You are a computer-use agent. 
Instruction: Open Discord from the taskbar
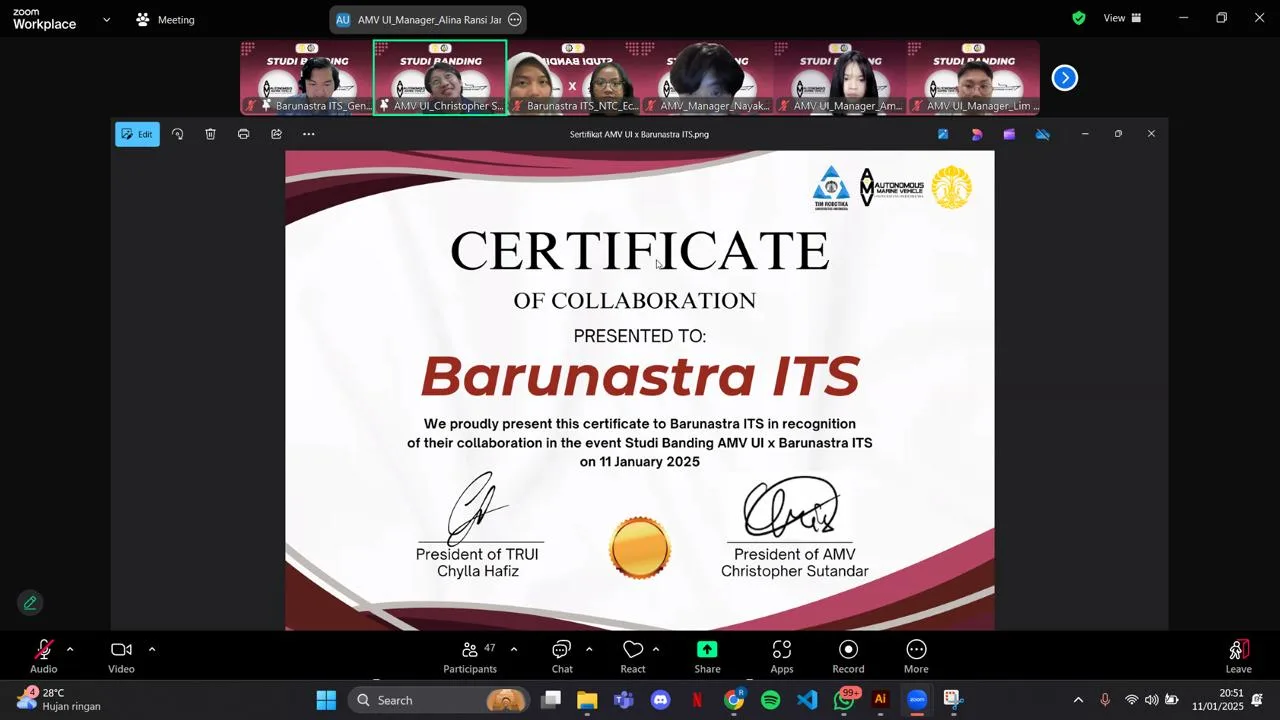coord(661,700)
